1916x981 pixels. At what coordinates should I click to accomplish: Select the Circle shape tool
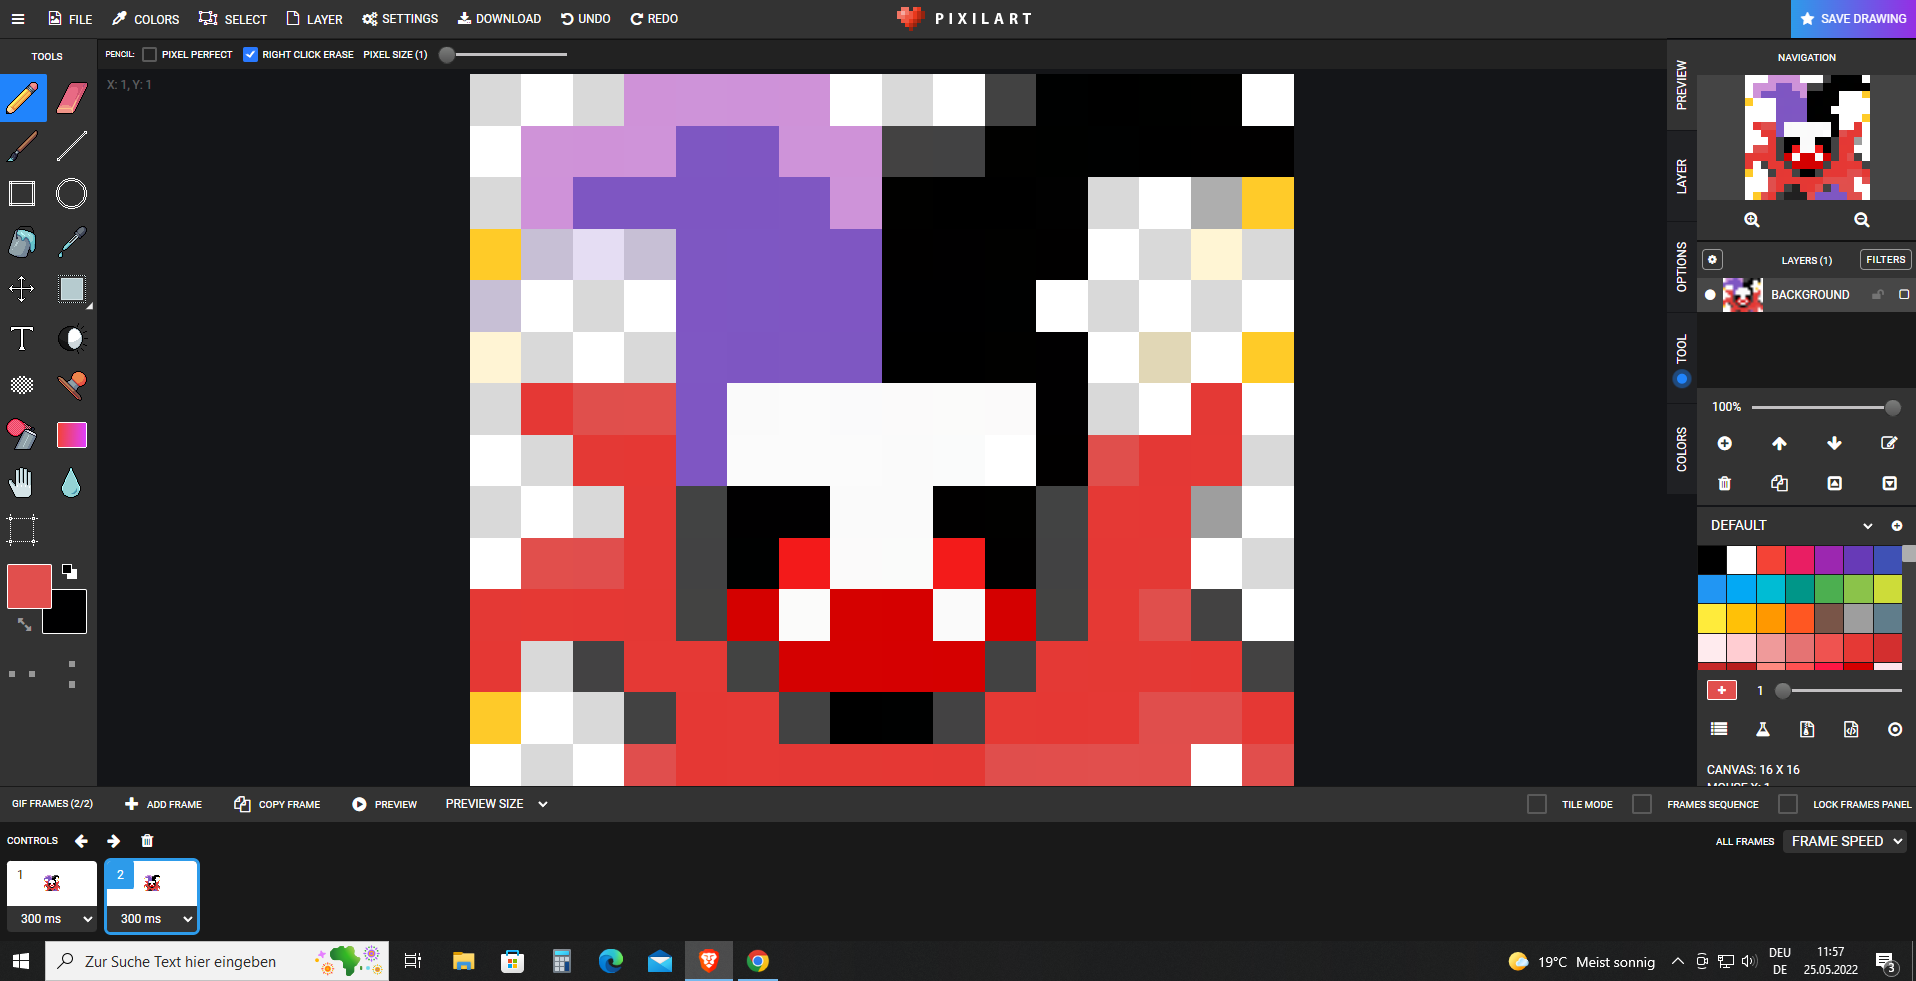click(72, 194)
